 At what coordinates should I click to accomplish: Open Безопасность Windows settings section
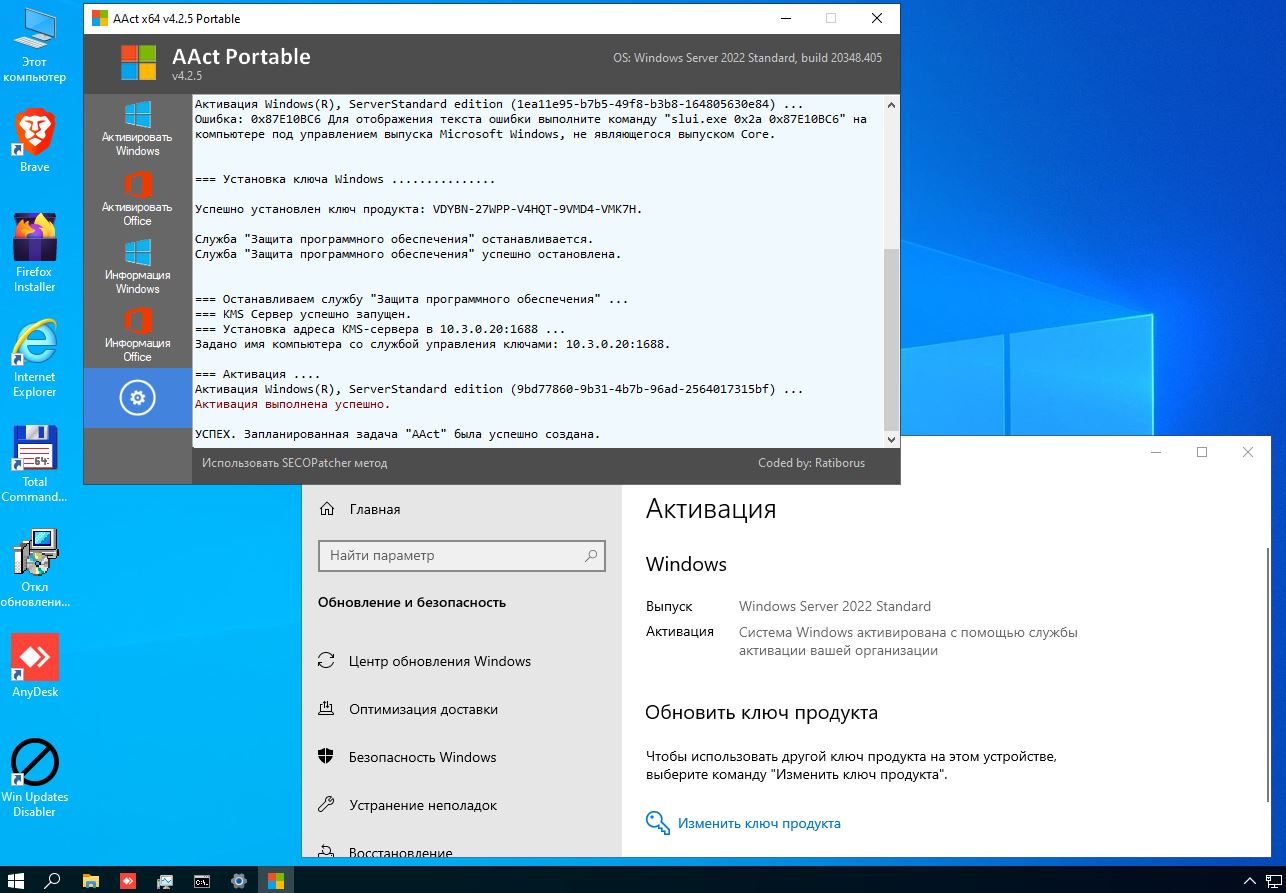coord(422,757)
